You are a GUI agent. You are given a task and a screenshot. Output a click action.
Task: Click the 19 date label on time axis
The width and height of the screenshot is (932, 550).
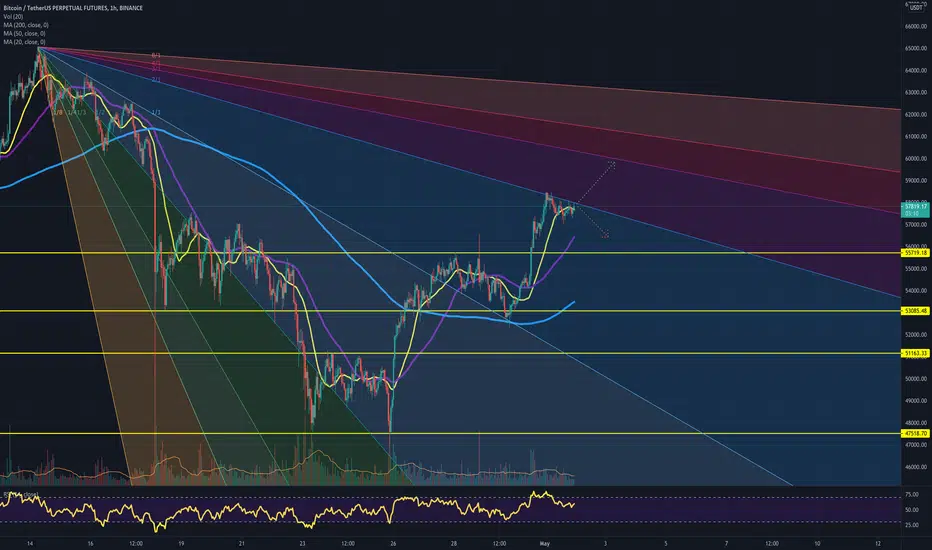181,543
